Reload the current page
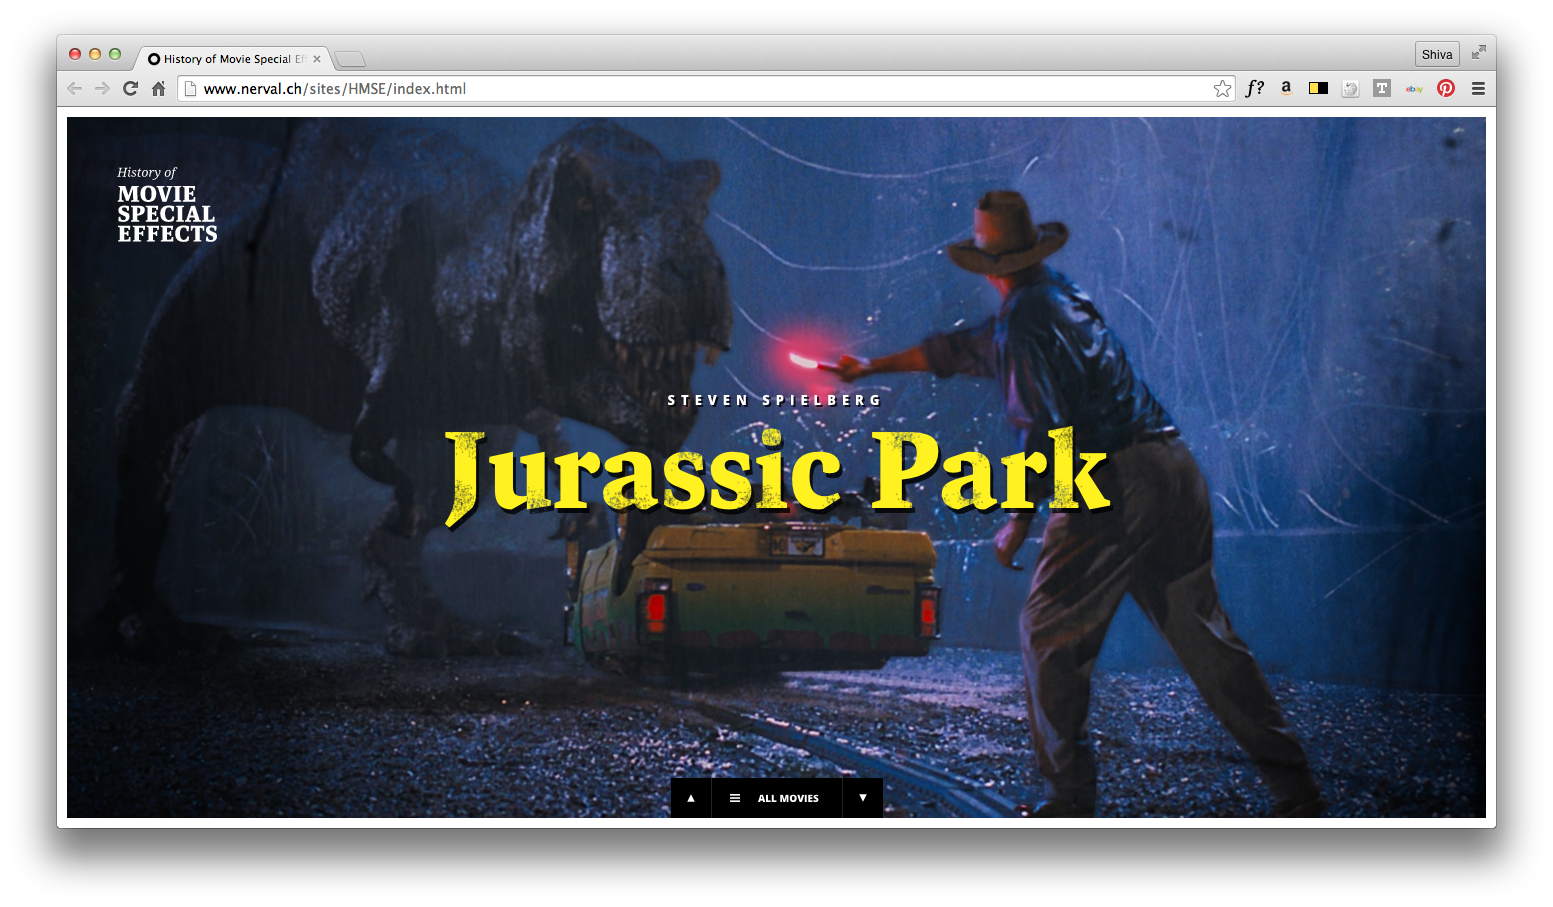 click(x=130, y=88)
